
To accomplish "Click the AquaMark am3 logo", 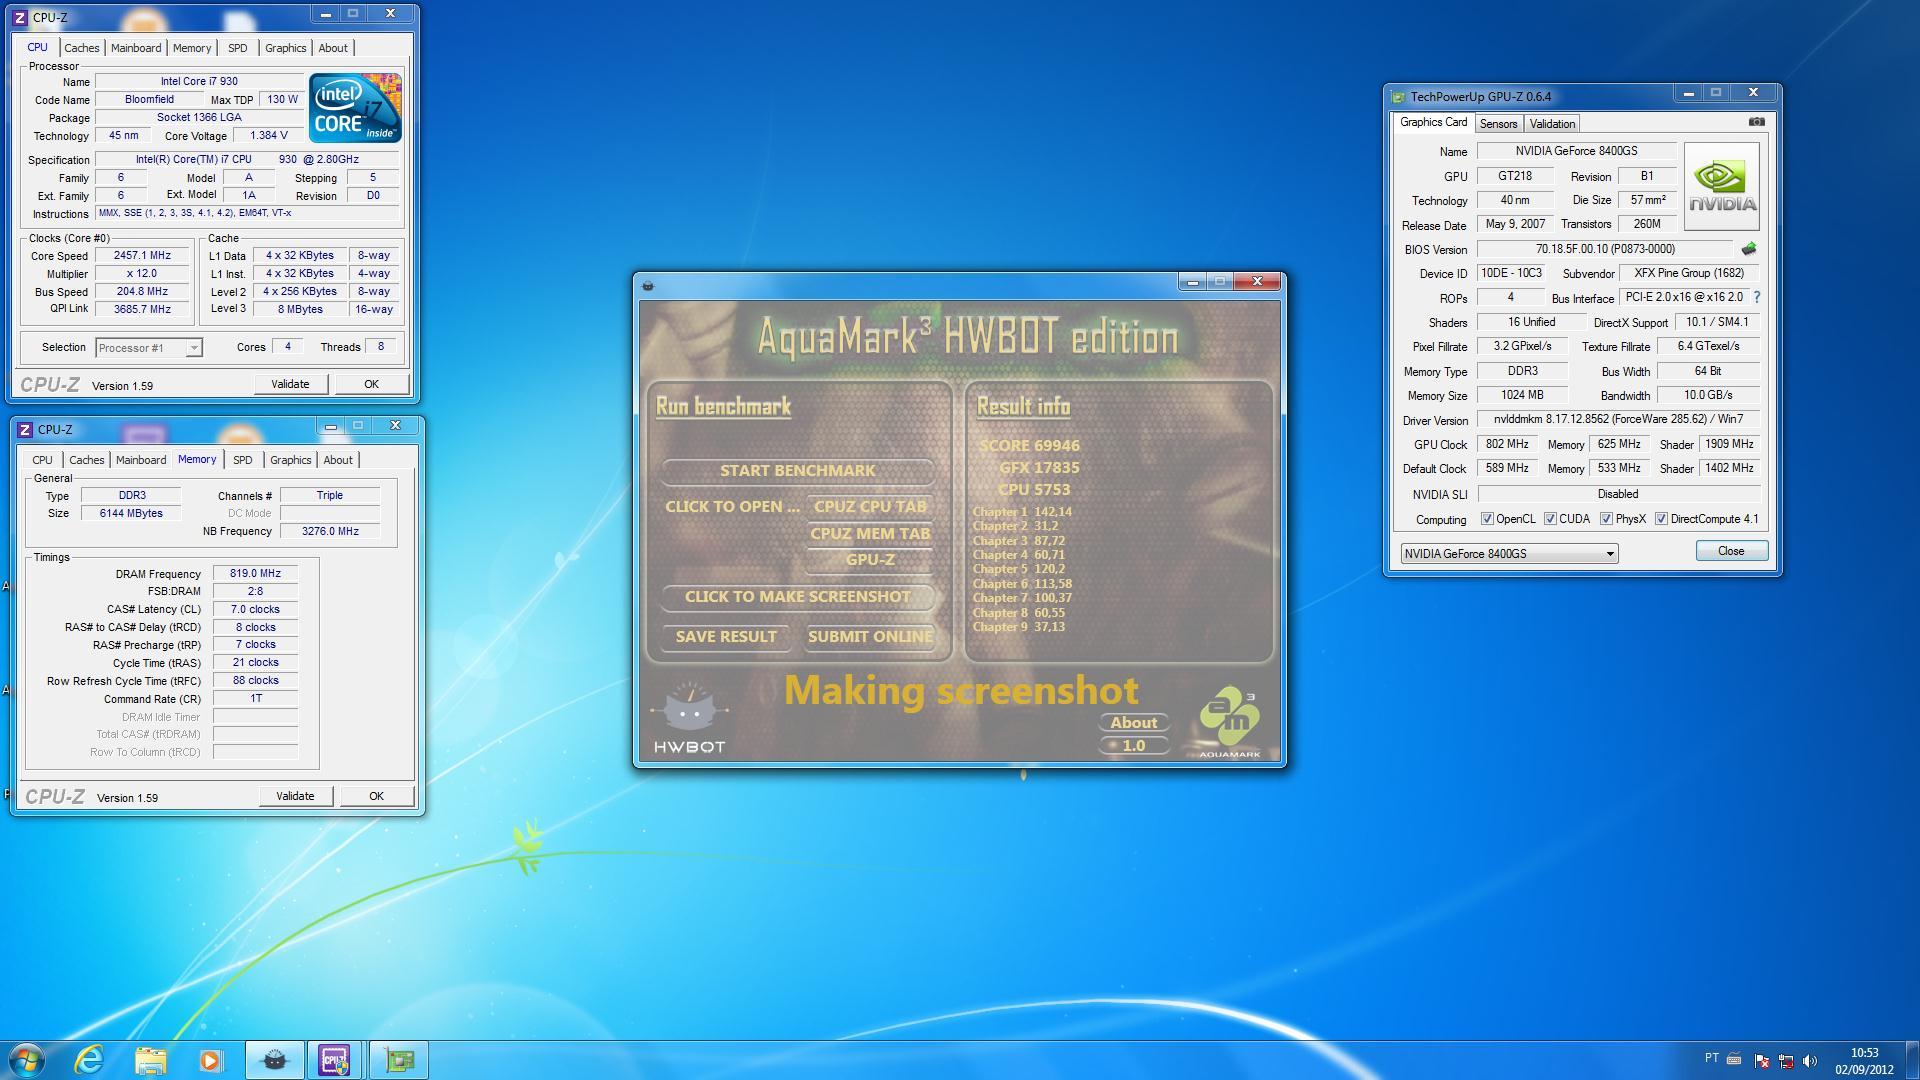I will click(1230, 722).
